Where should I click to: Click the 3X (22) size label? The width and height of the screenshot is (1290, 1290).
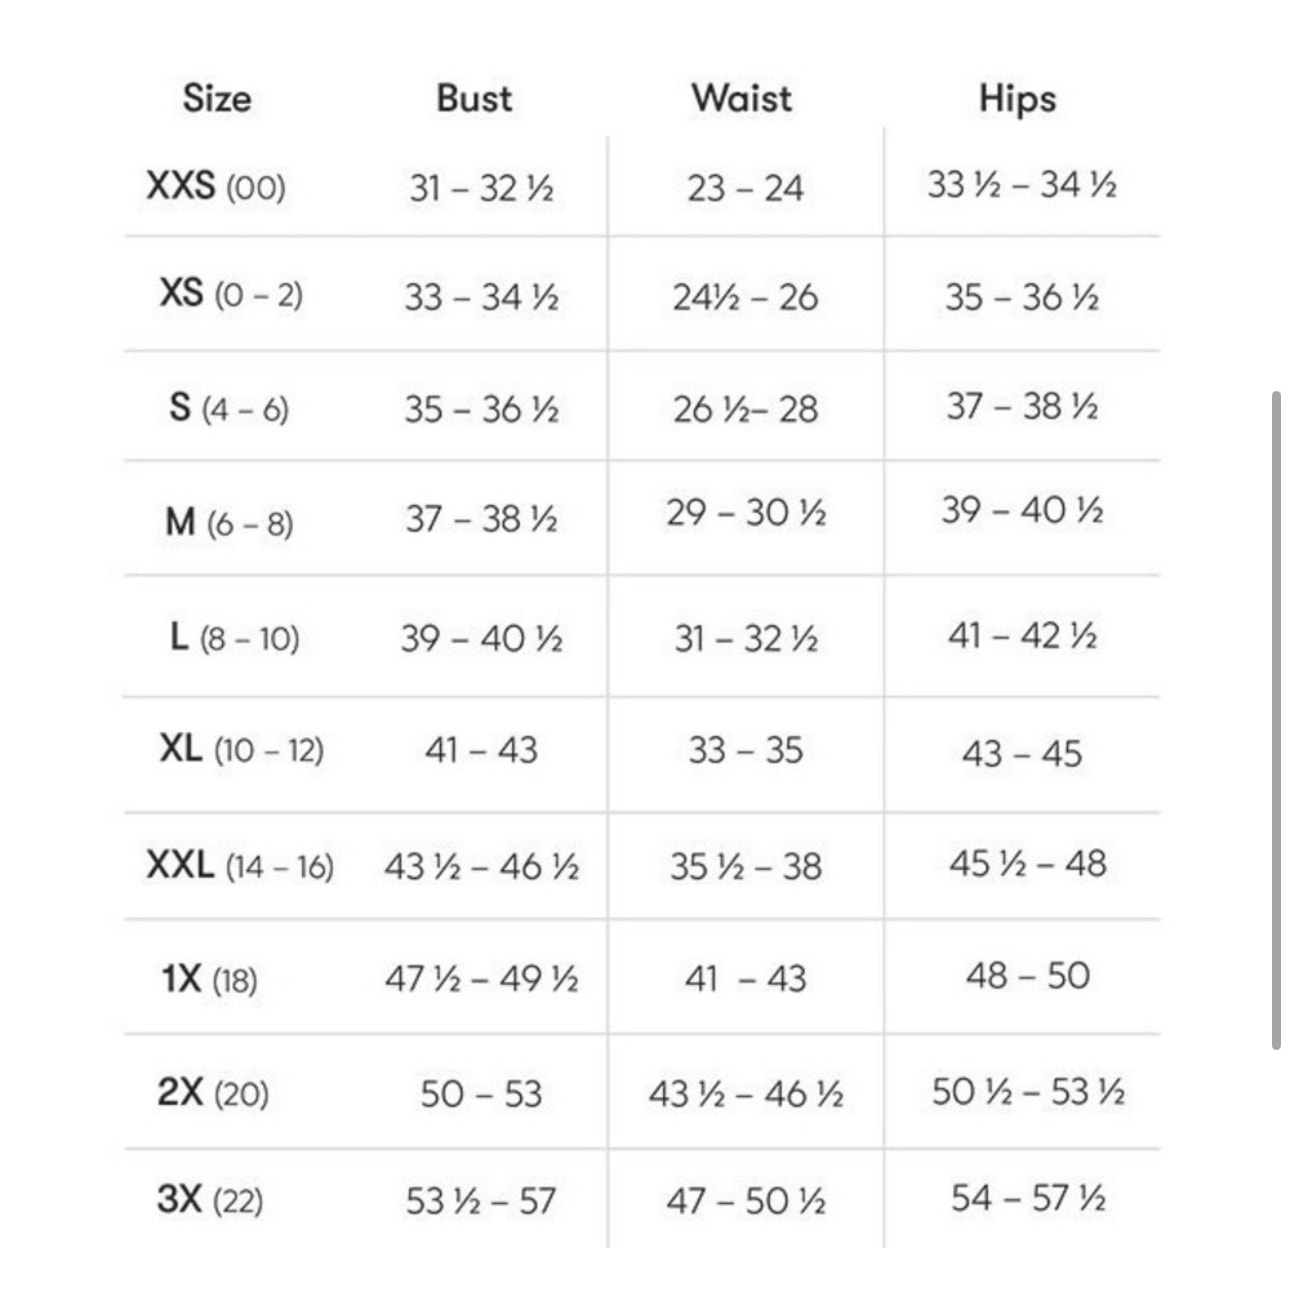(210, 1198)
